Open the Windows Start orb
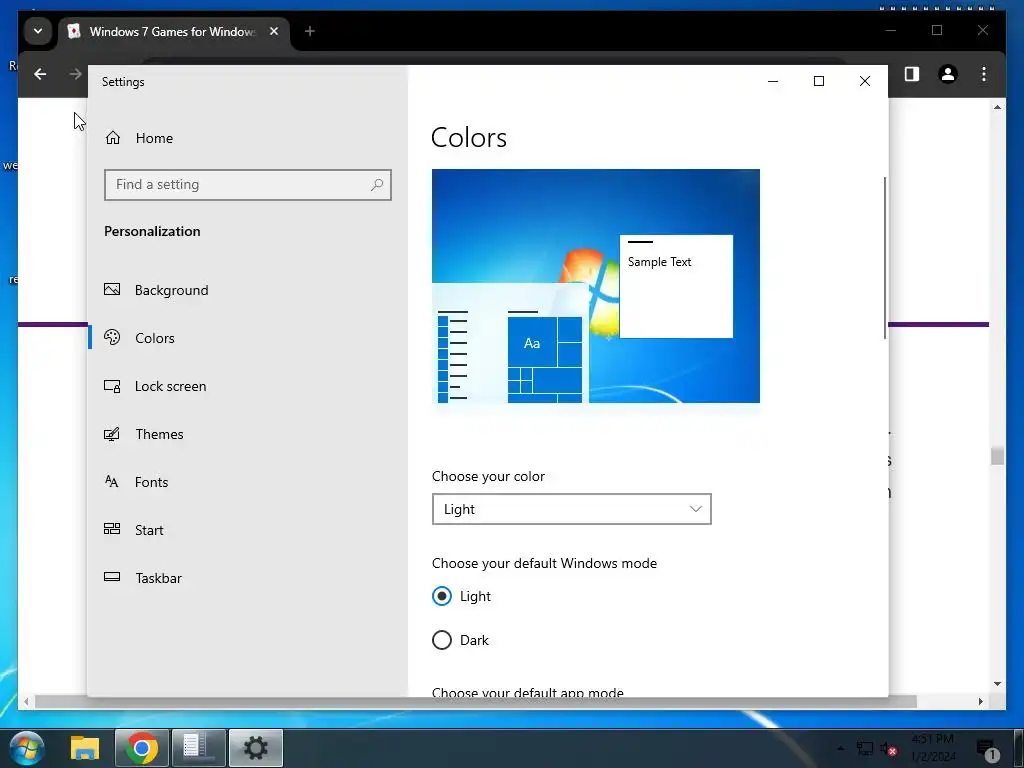1024x768 pixels. click(27, 748)
